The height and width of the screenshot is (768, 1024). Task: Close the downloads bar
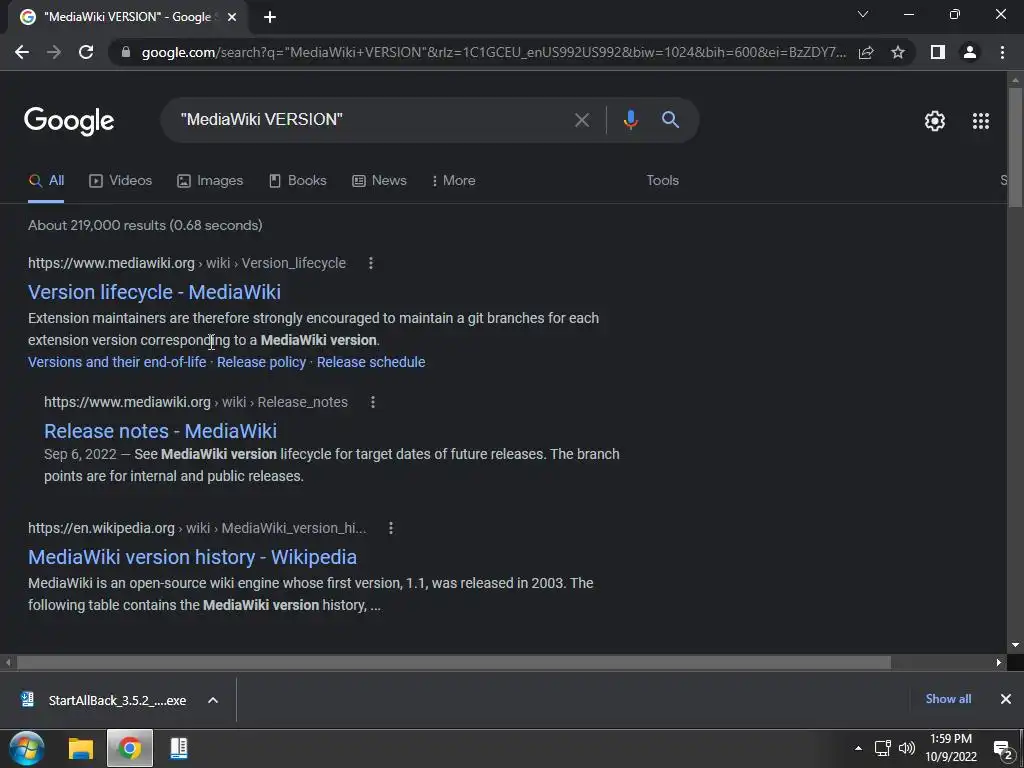click(1006, 699)
